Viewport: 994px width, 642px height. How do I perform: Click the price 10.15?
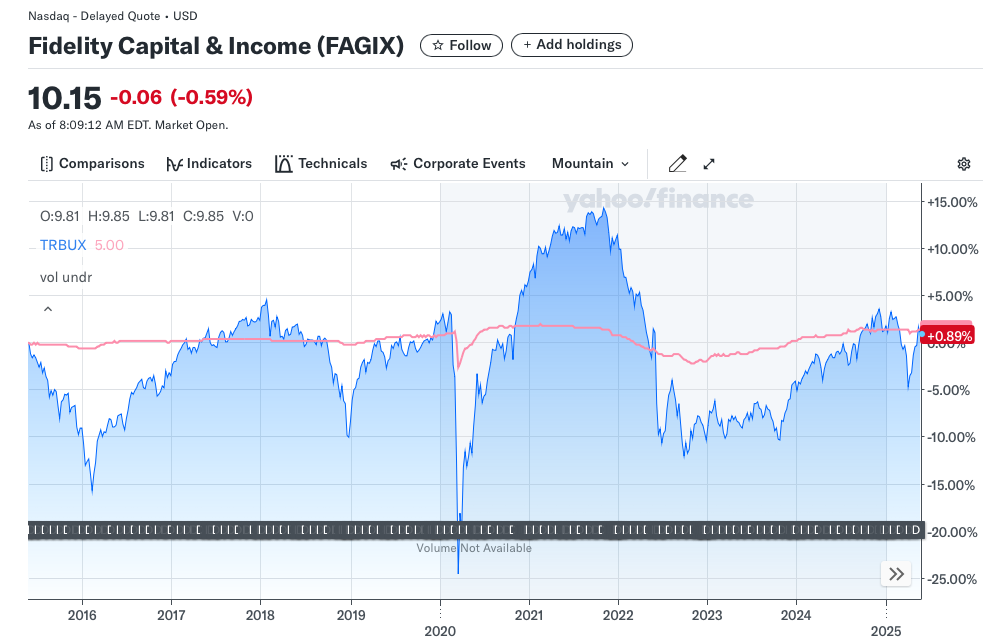[x=65, y=98]
